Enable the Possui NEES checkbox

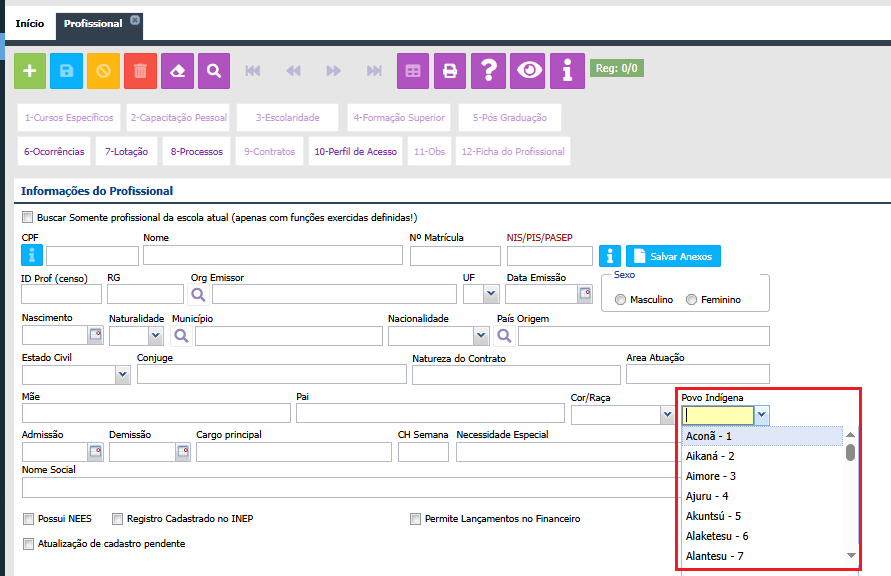click(28, 519)
